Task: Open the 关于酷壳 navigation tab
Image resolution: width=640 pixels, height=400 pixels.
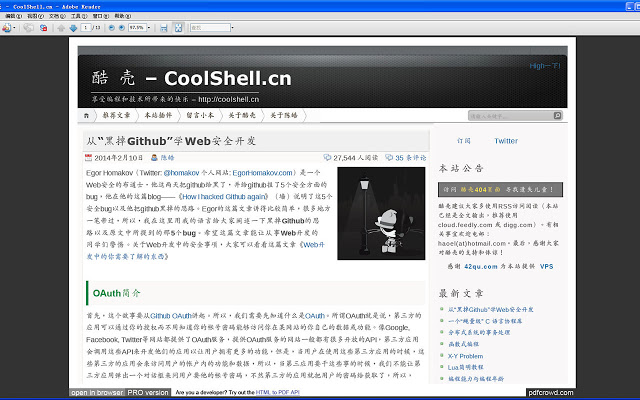Action: tap(242, 115)
